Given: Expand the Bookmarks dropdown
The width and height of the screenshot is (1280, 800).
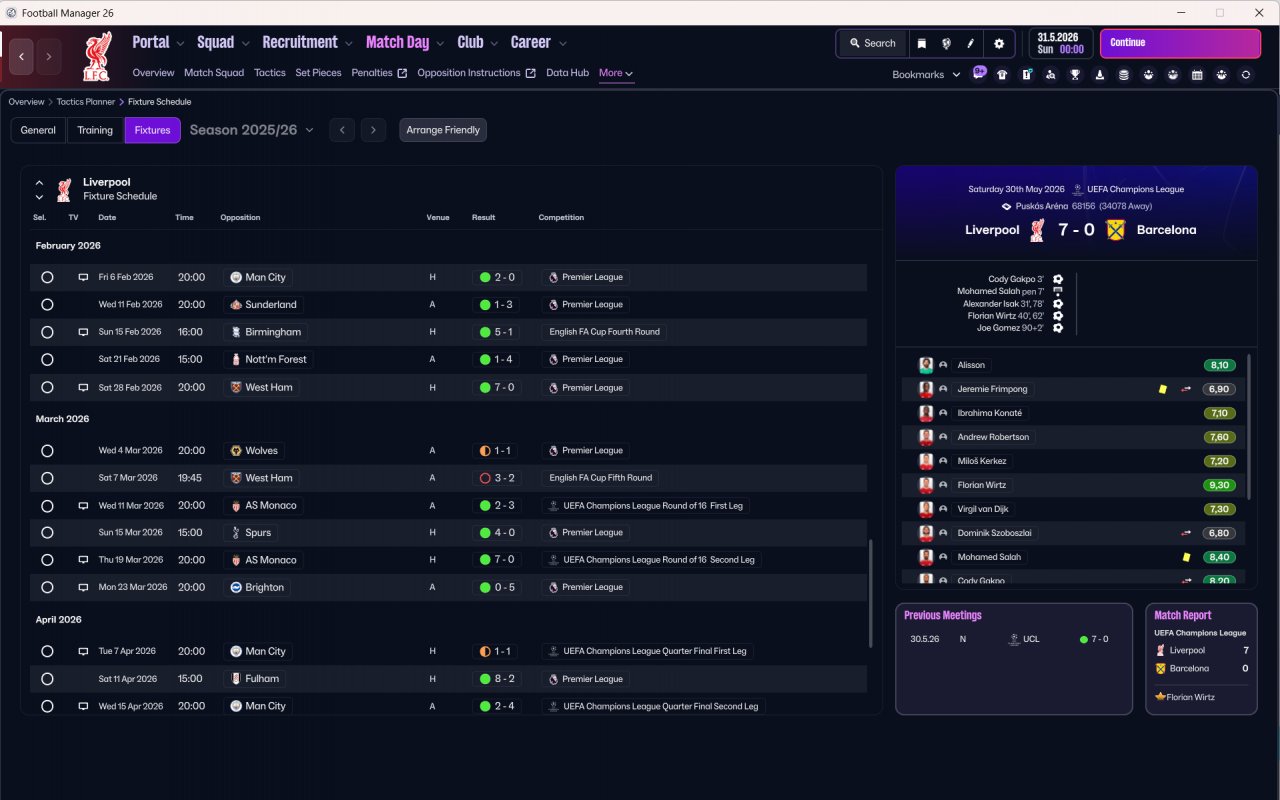Looking at the screenshot, I should 926,74.
